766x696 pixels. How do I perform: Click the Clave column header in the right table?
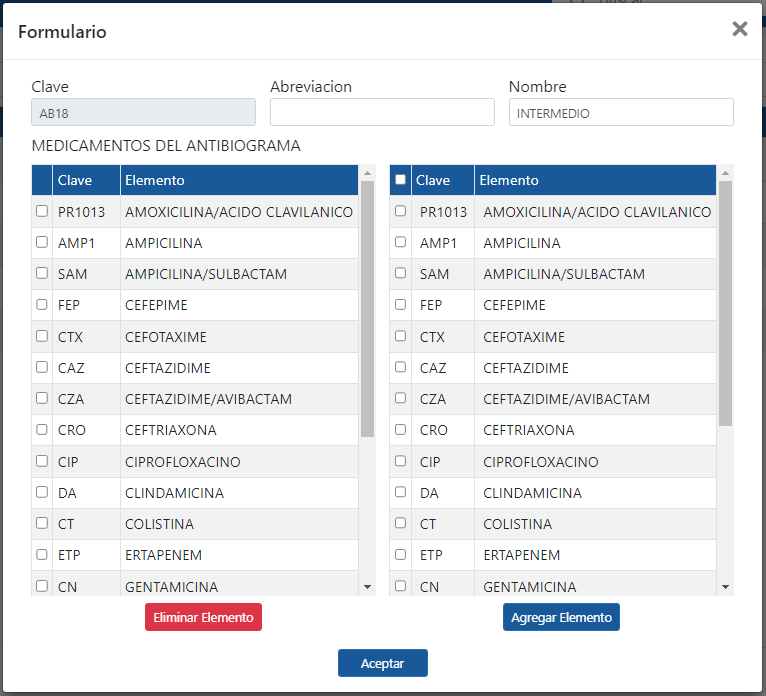(433, 180)
